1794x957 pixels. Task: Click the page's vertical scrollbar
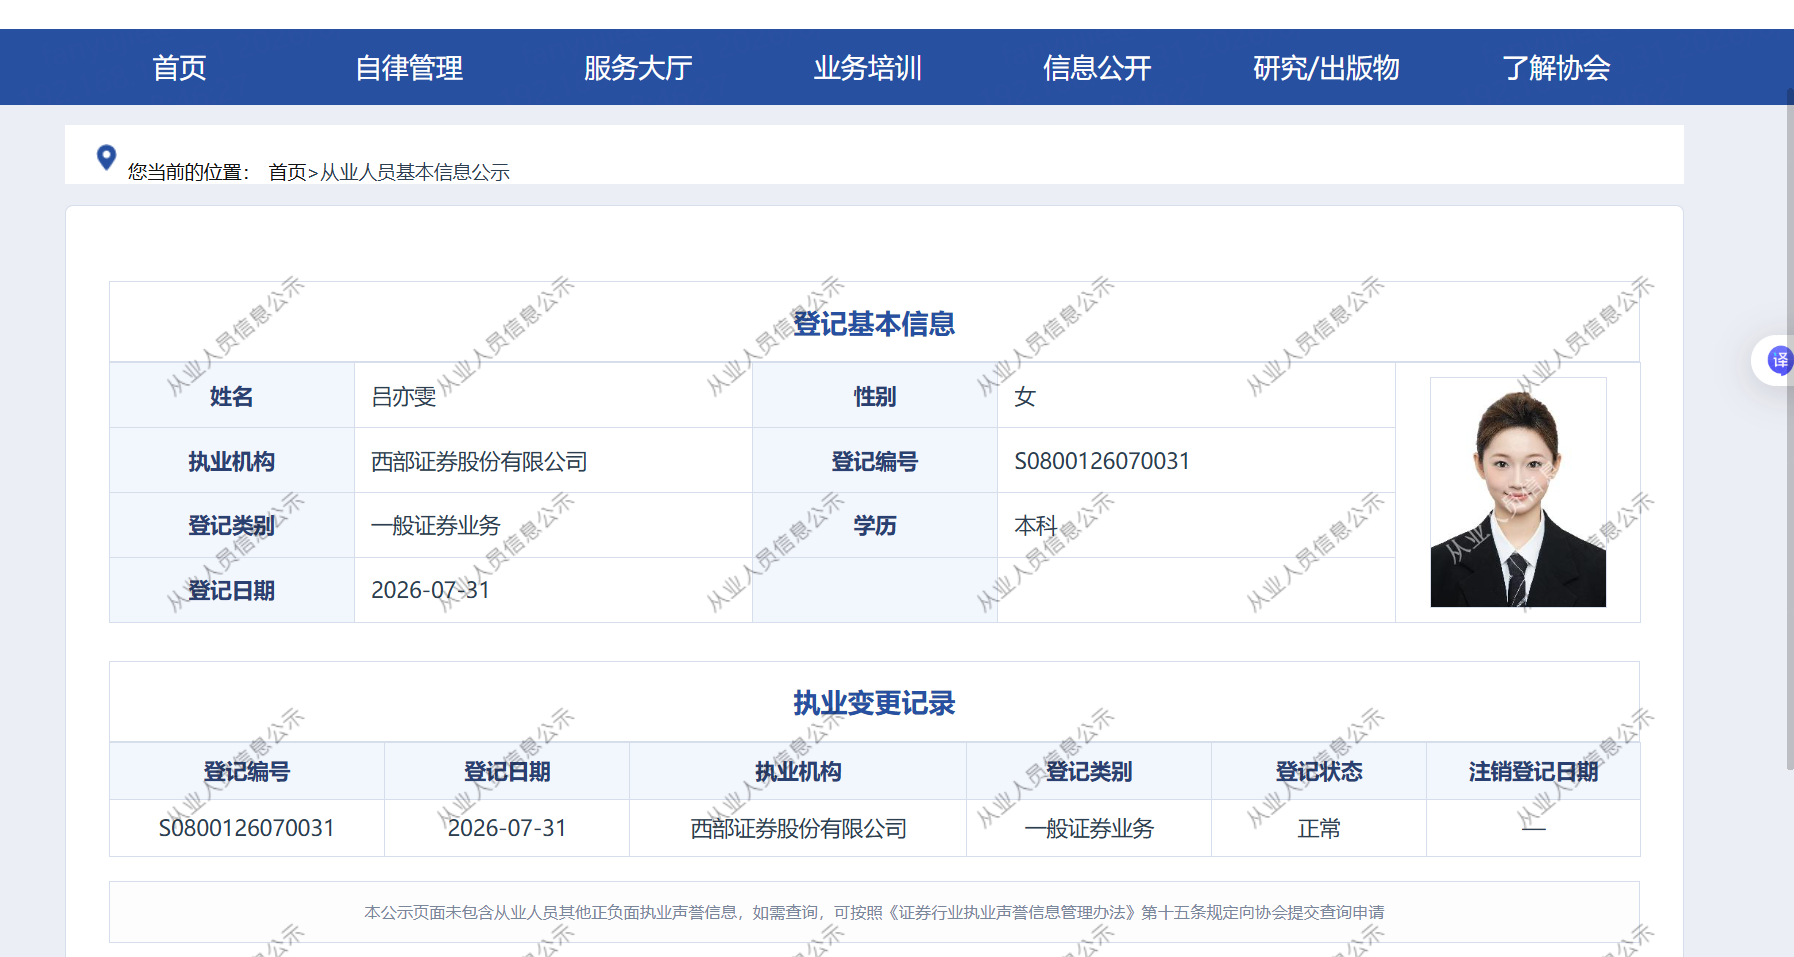[1790, 430]
